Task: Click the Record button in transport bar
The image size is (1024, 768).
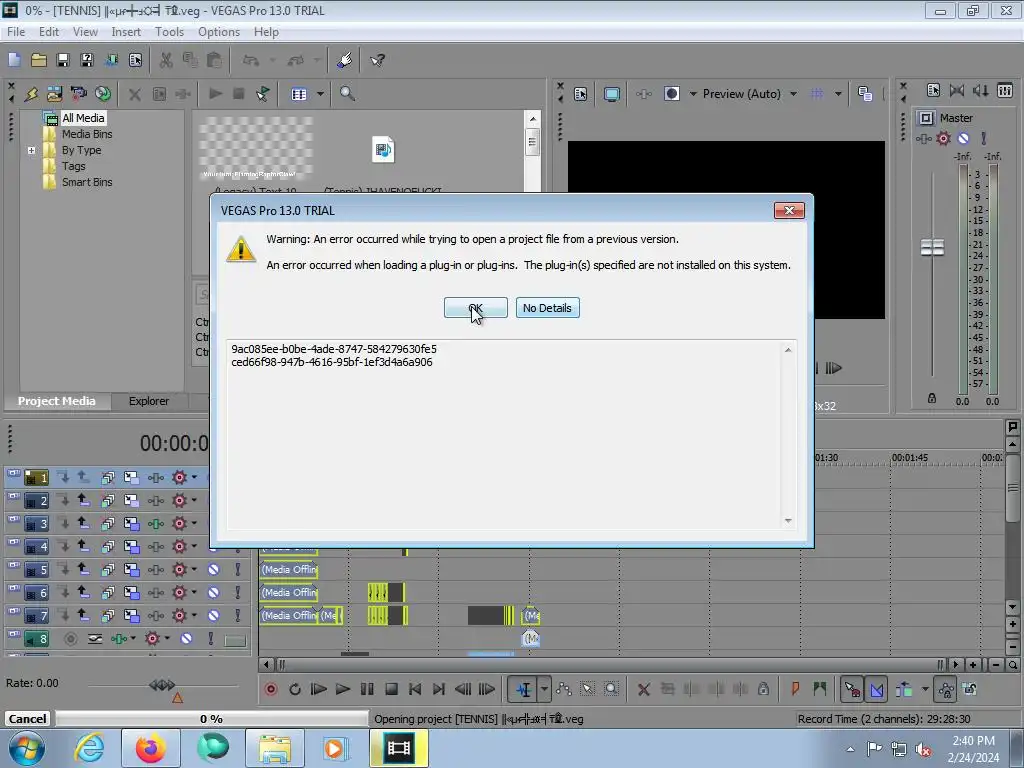Action: point(271,689)
